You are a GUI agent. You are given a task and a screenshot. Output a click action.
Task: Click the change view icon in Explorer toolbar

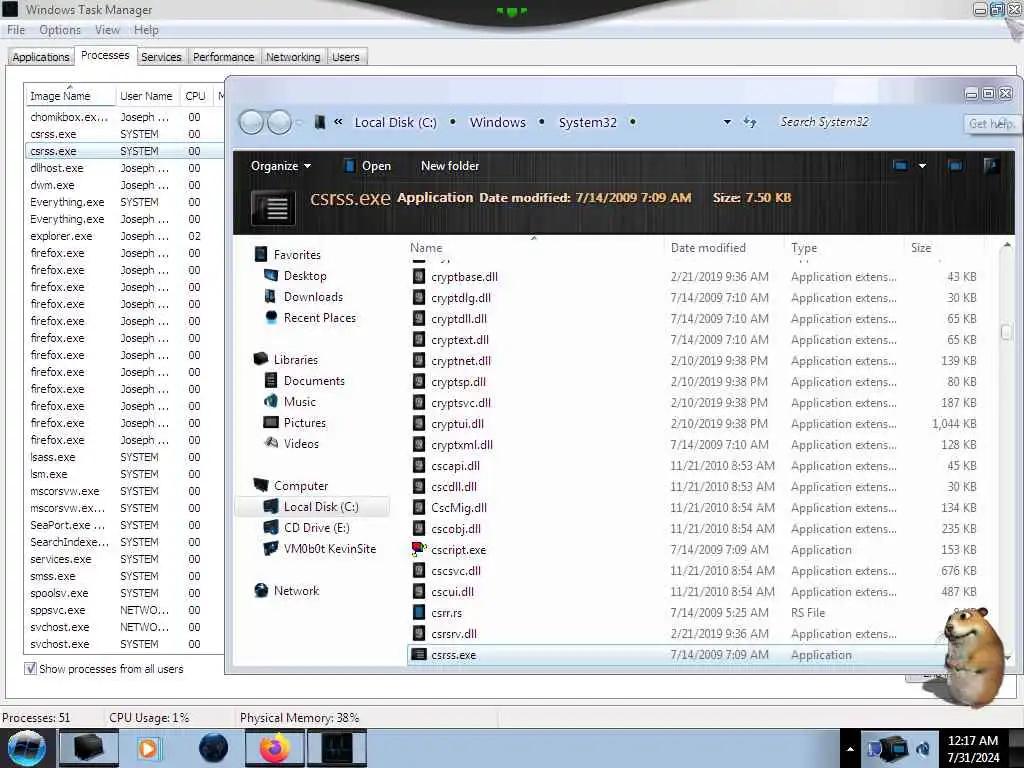pos(901,166)
